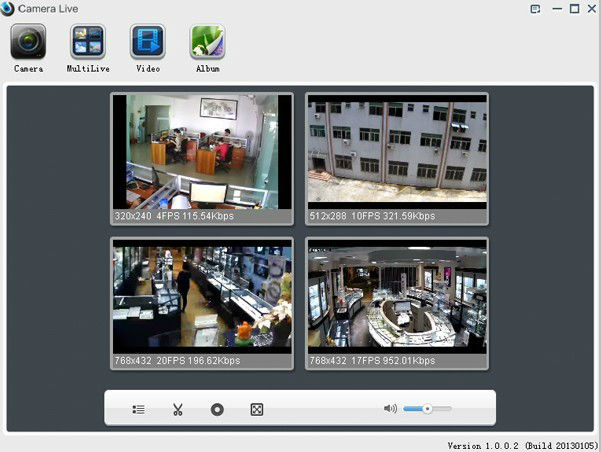Start recording with the record button

tap(217, 409)
